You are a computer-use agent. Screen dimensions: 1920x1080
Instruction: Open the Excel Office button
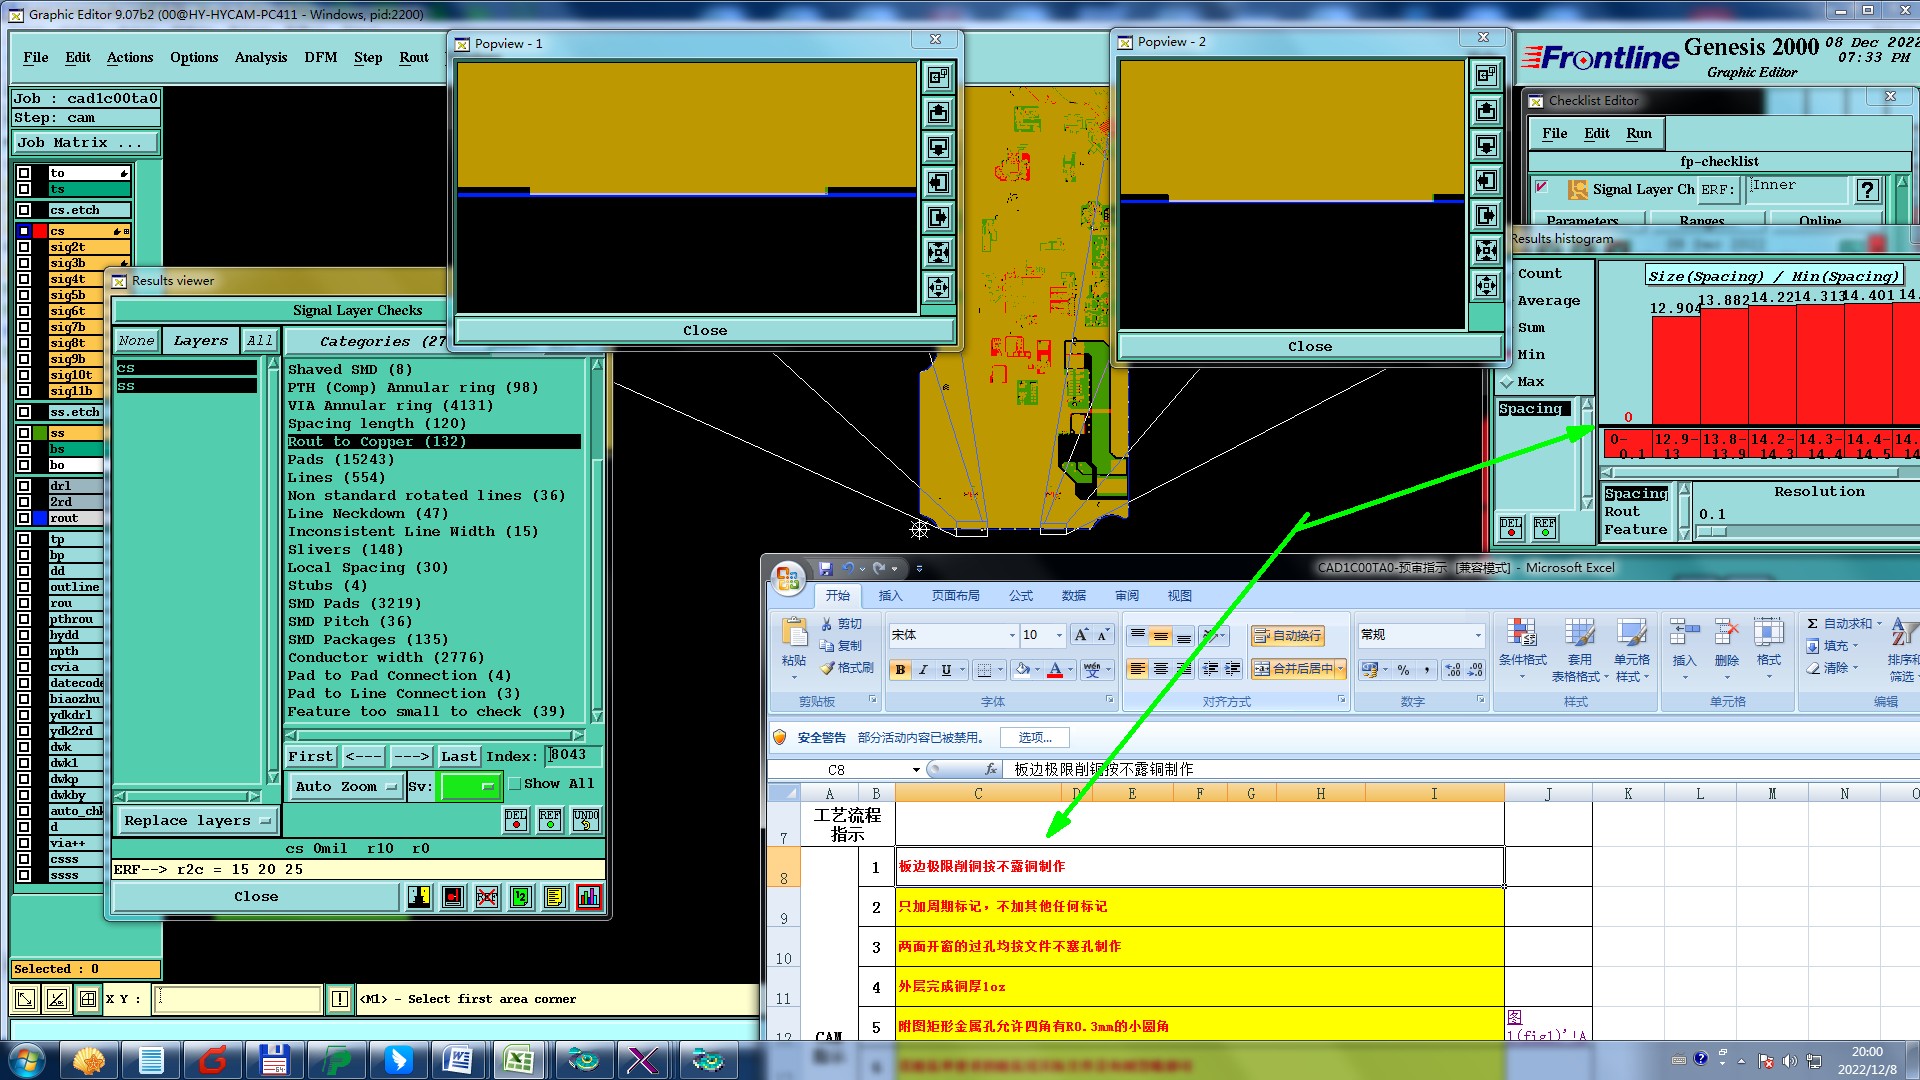click(788, 577)
